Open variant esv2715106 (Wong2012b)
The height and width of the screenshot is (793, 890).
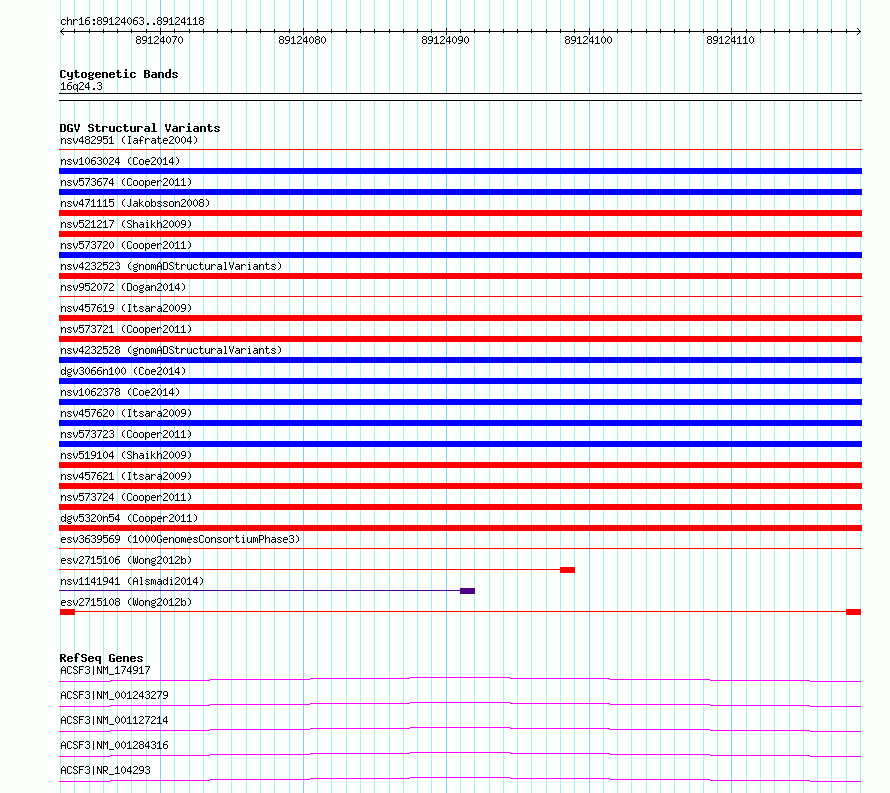click(126, 560)
